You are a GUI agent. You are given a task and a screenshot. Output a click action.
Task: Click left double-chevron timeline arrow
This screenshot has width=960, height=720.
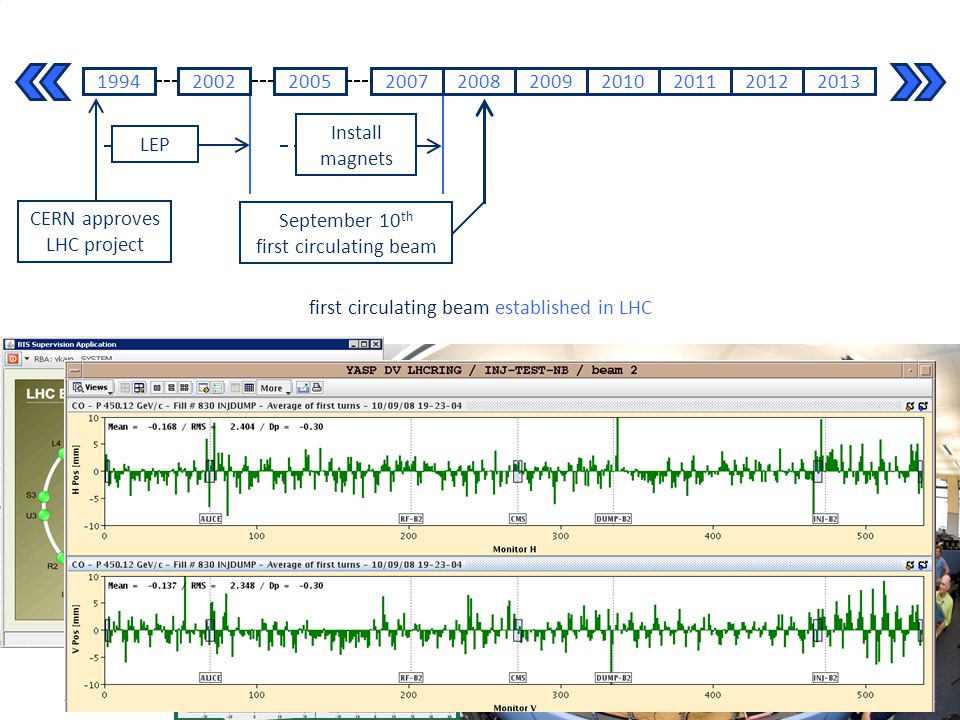click(43, 81)
